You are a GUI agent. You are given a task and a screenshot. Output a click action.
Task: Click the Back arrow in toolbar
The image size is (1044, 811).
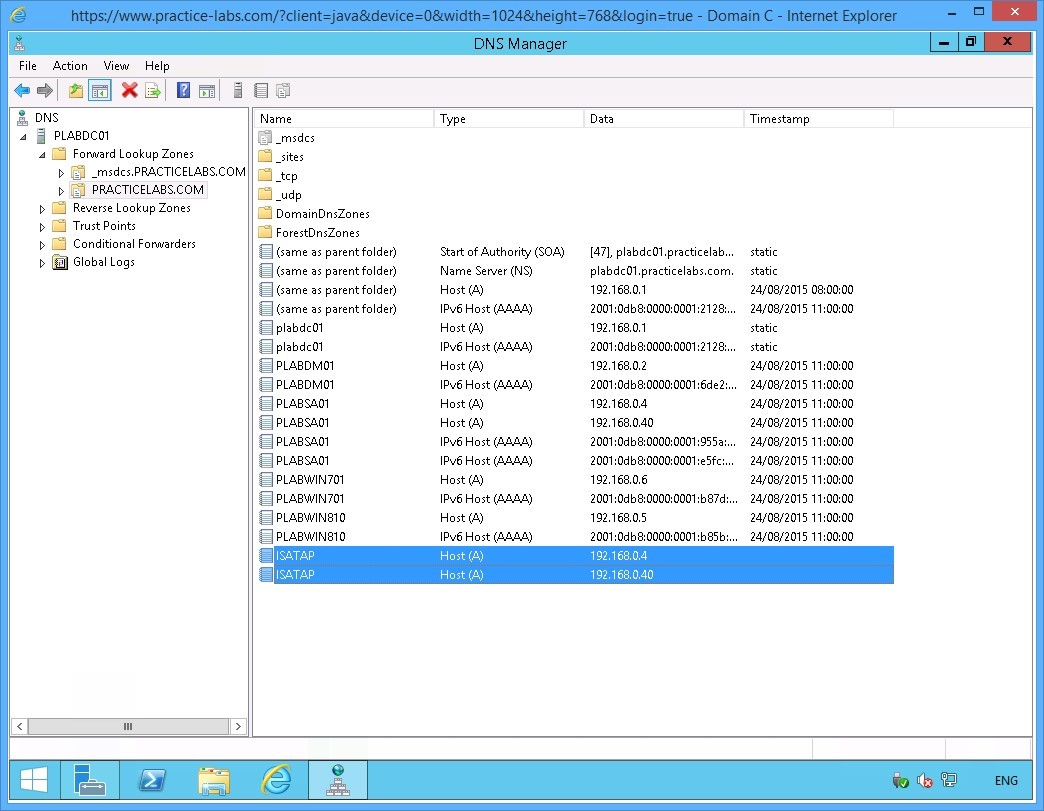pyautogui.click(x=21, y=91)
